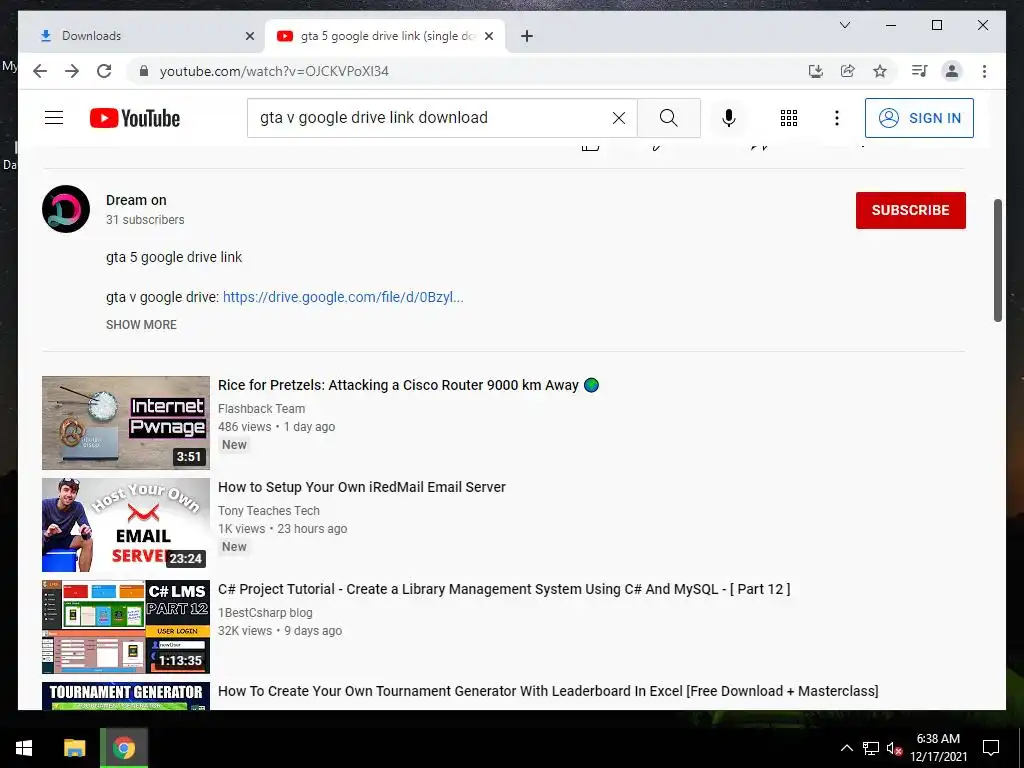View site info via the padlock icon

coord(144,71)
